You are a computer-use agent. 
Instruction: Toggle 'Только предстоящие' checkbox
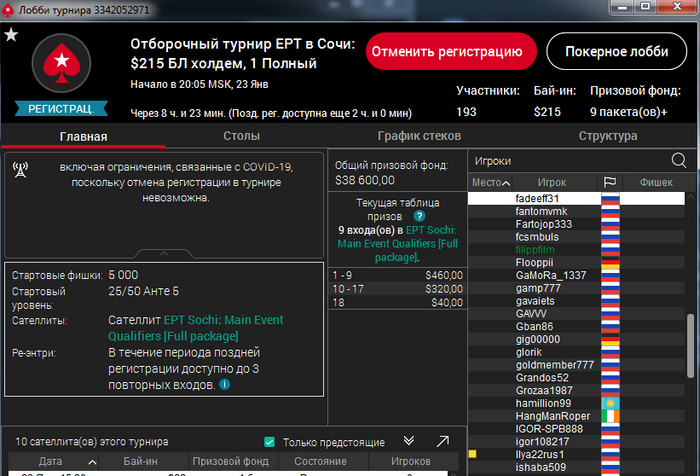tap(269, 442)
